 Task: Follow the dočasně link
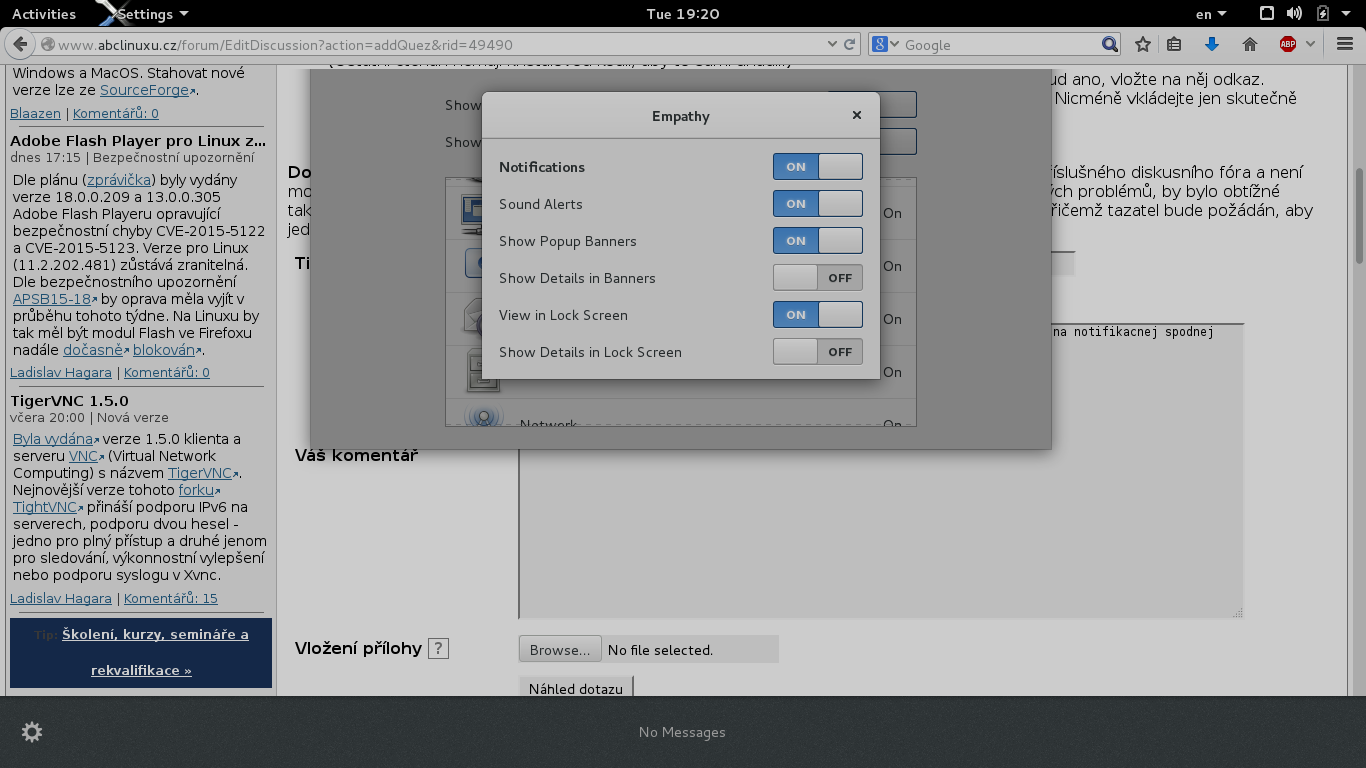(93, 350)
